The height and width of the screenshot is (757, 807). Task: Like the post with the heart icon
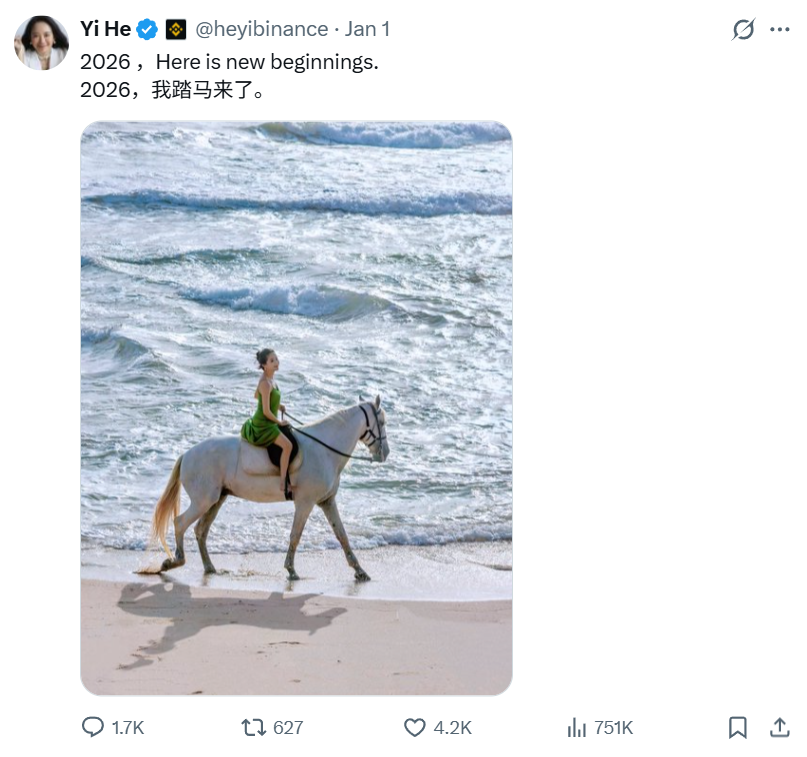pyautogui.click(x=415, y=727)
